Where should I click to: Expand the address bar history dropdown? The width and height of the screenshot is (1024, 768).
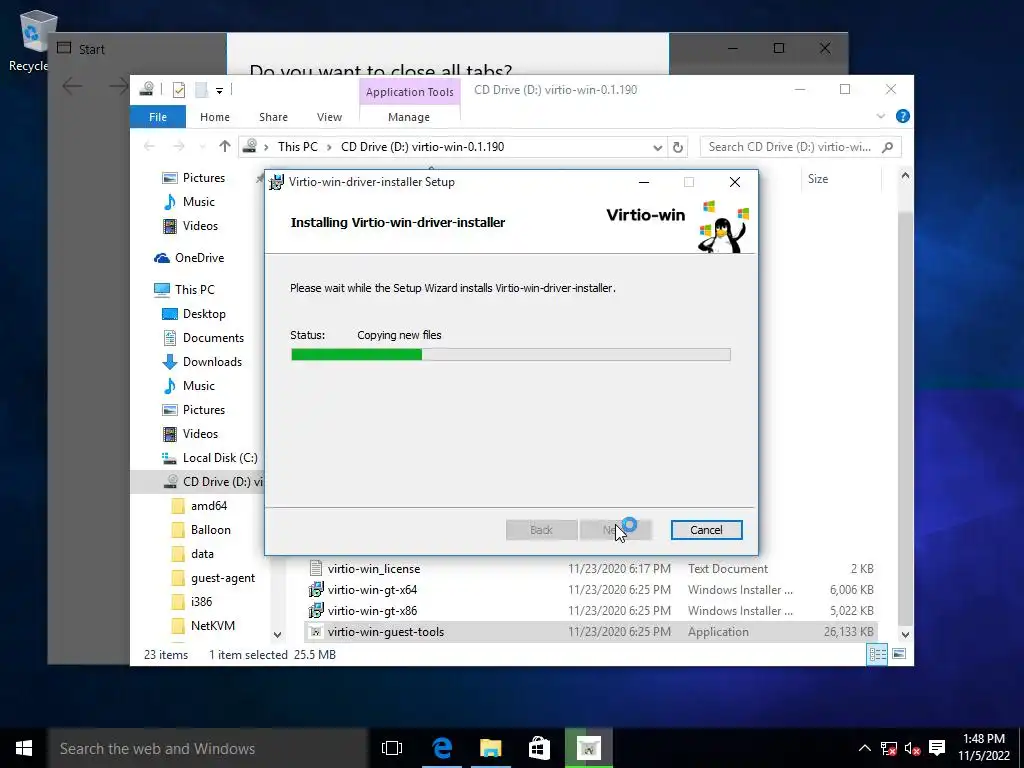coord(658,147)
